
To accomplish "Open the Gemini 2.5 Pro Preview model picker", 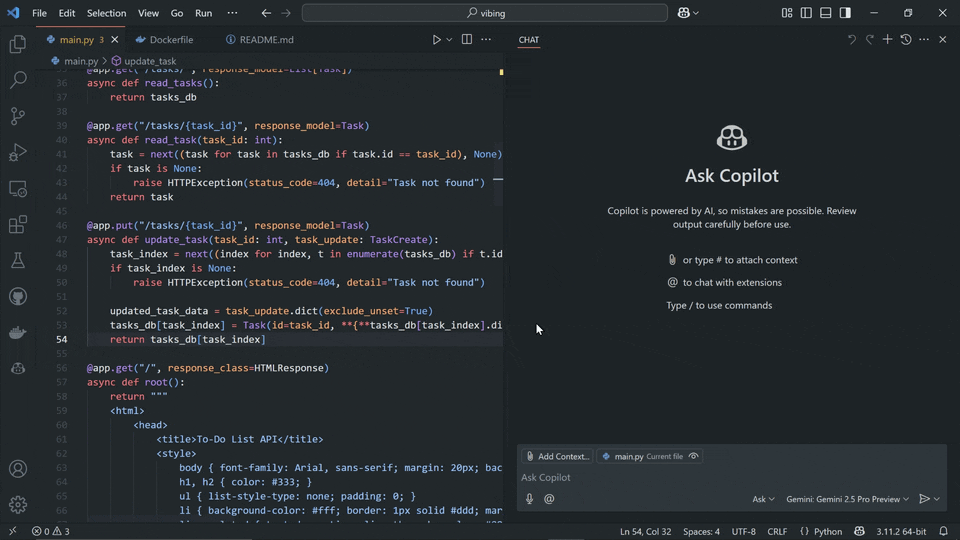I will click(x=847, y=499).
